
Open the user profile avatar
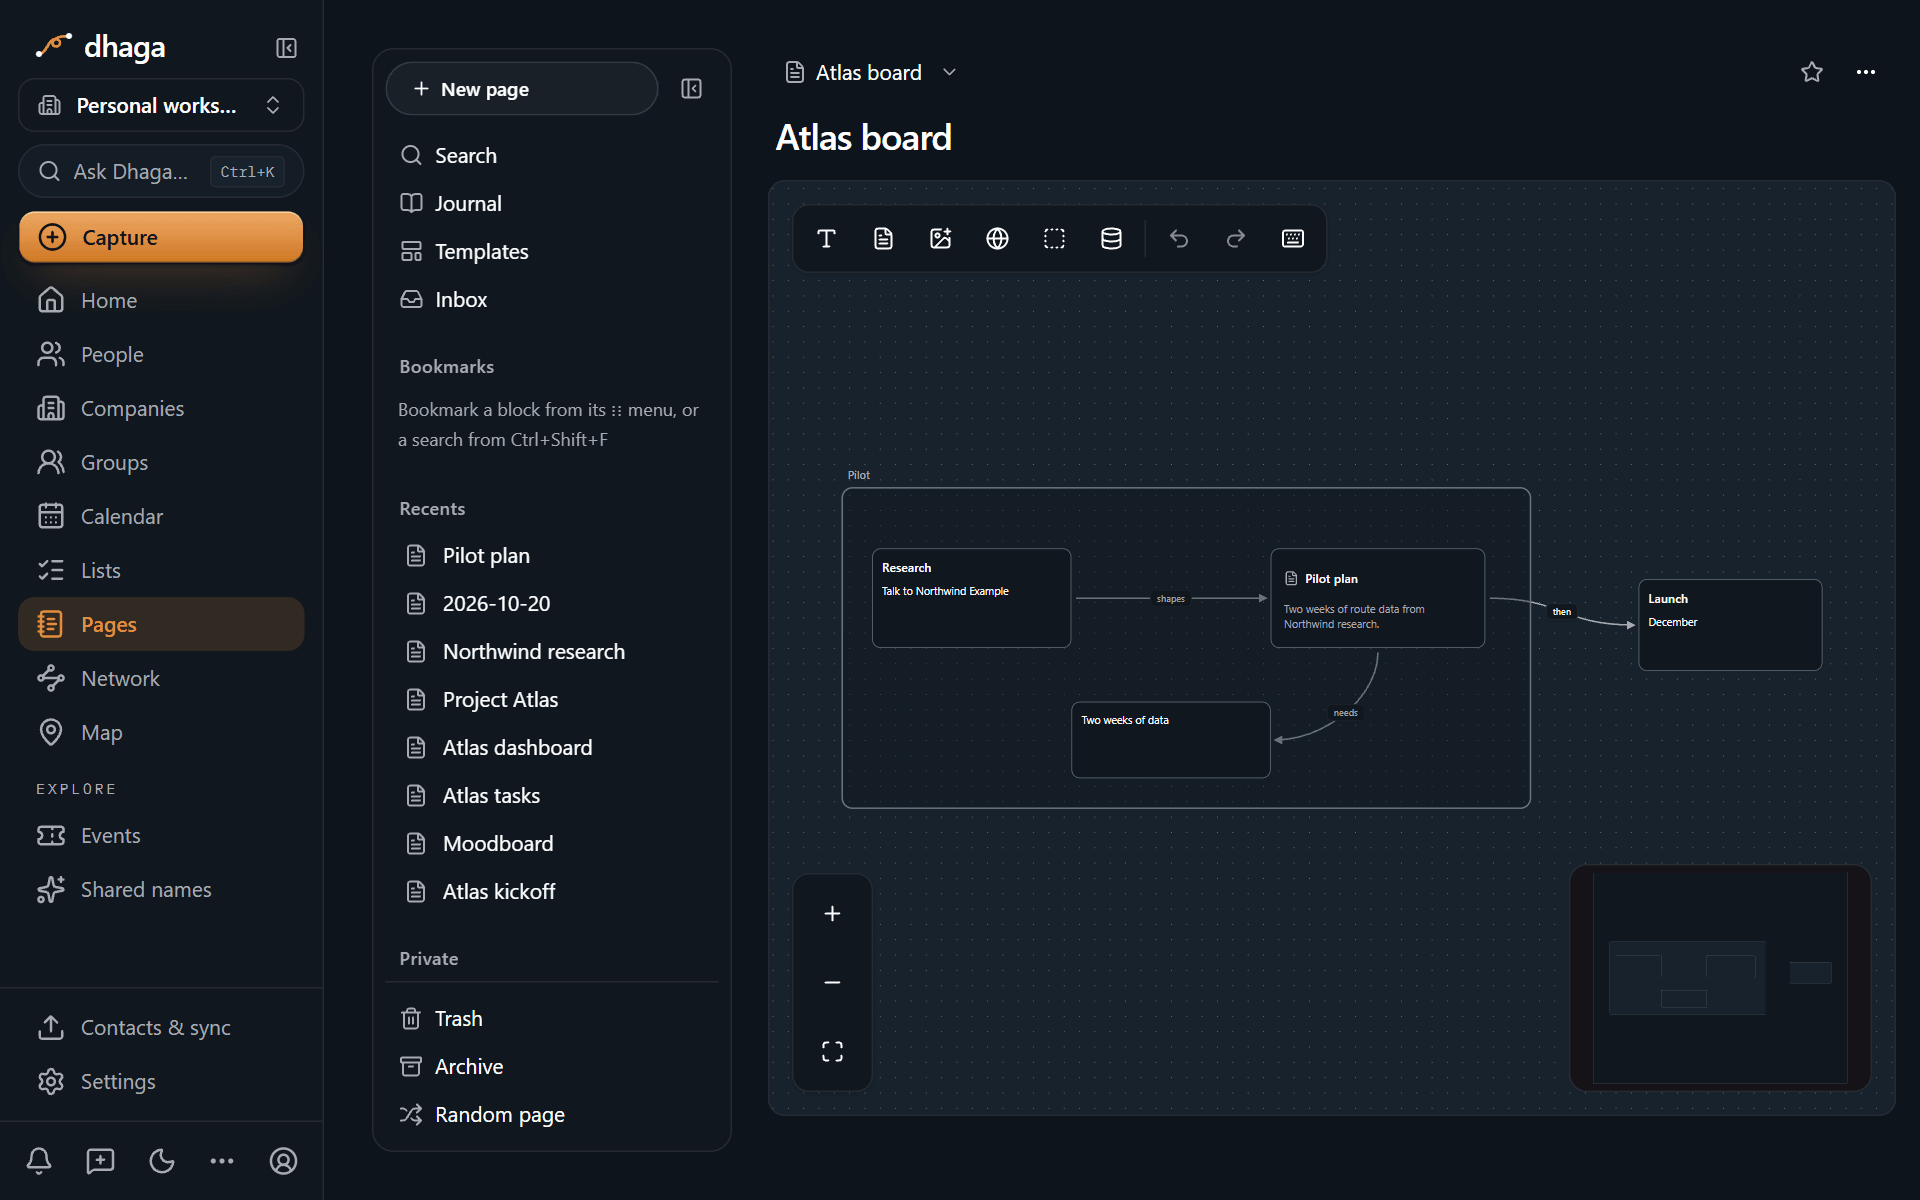click(x=283, y=1161)
